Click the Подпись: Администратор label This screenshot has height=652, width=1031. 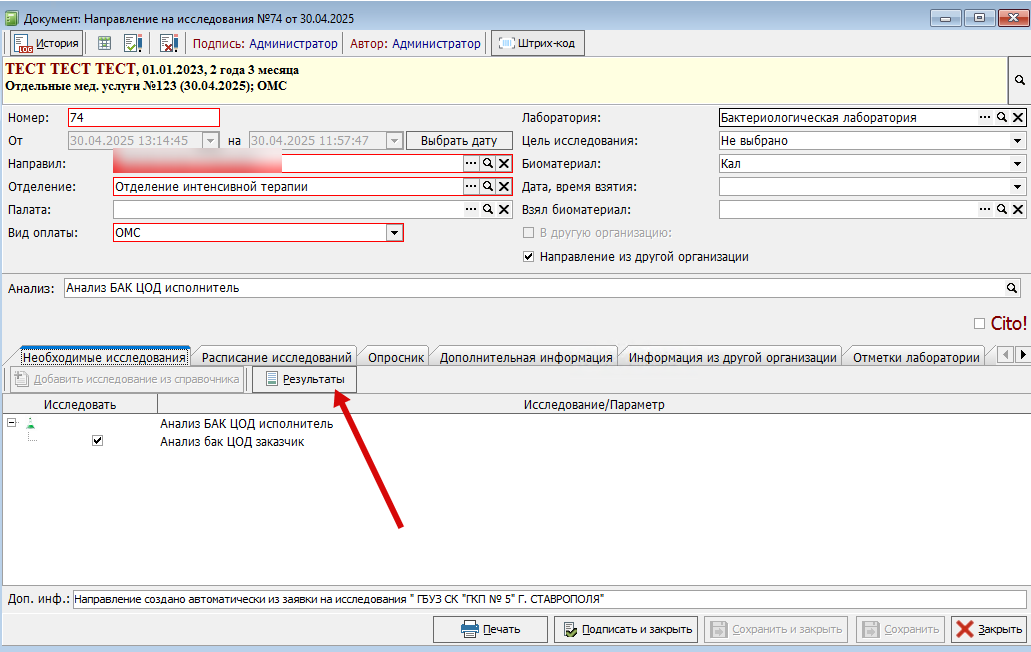click(x=265, y=43)
